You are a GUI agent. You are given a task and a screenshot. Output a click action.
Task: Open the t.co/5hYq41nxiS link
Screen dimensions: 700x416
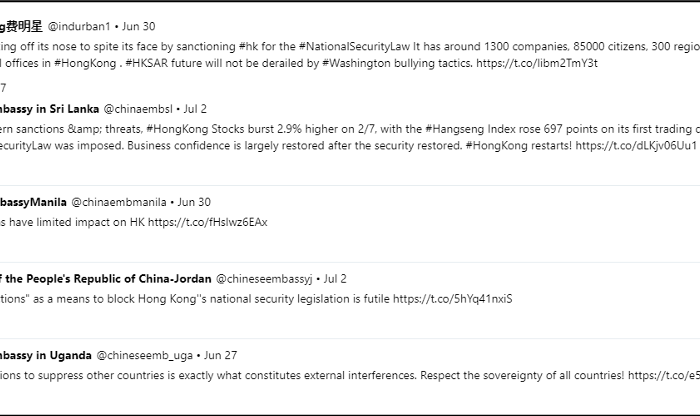(x=453, y=299)
